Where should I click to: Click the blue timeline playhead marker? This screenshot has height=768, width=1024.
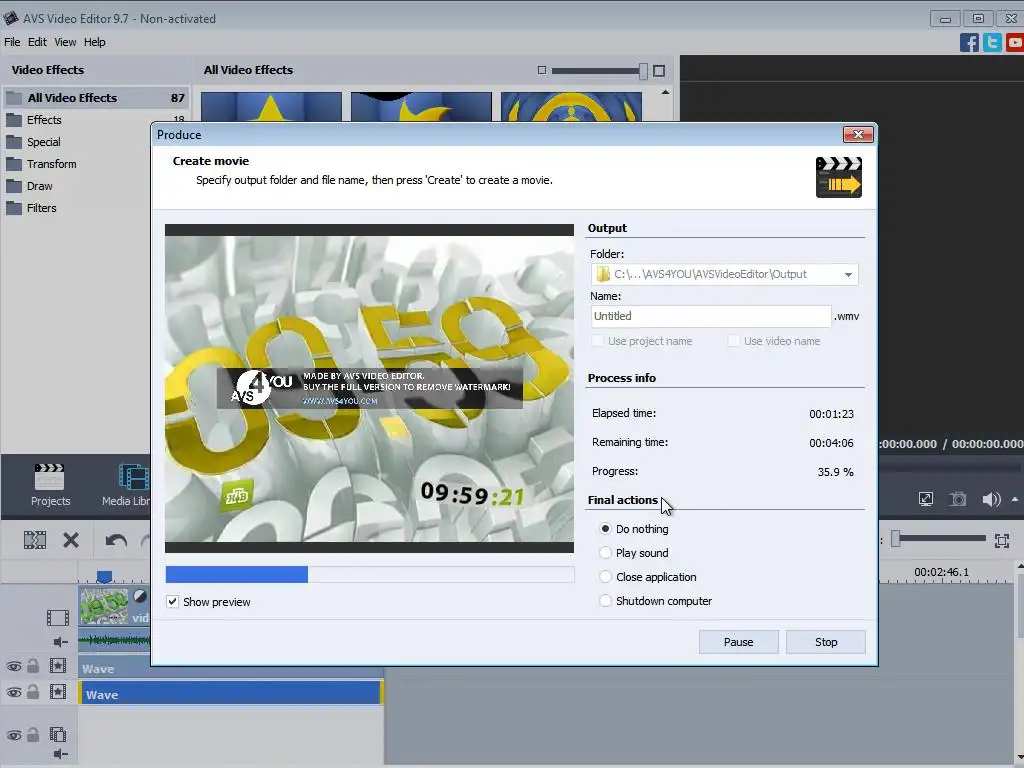tap(104, 577)
